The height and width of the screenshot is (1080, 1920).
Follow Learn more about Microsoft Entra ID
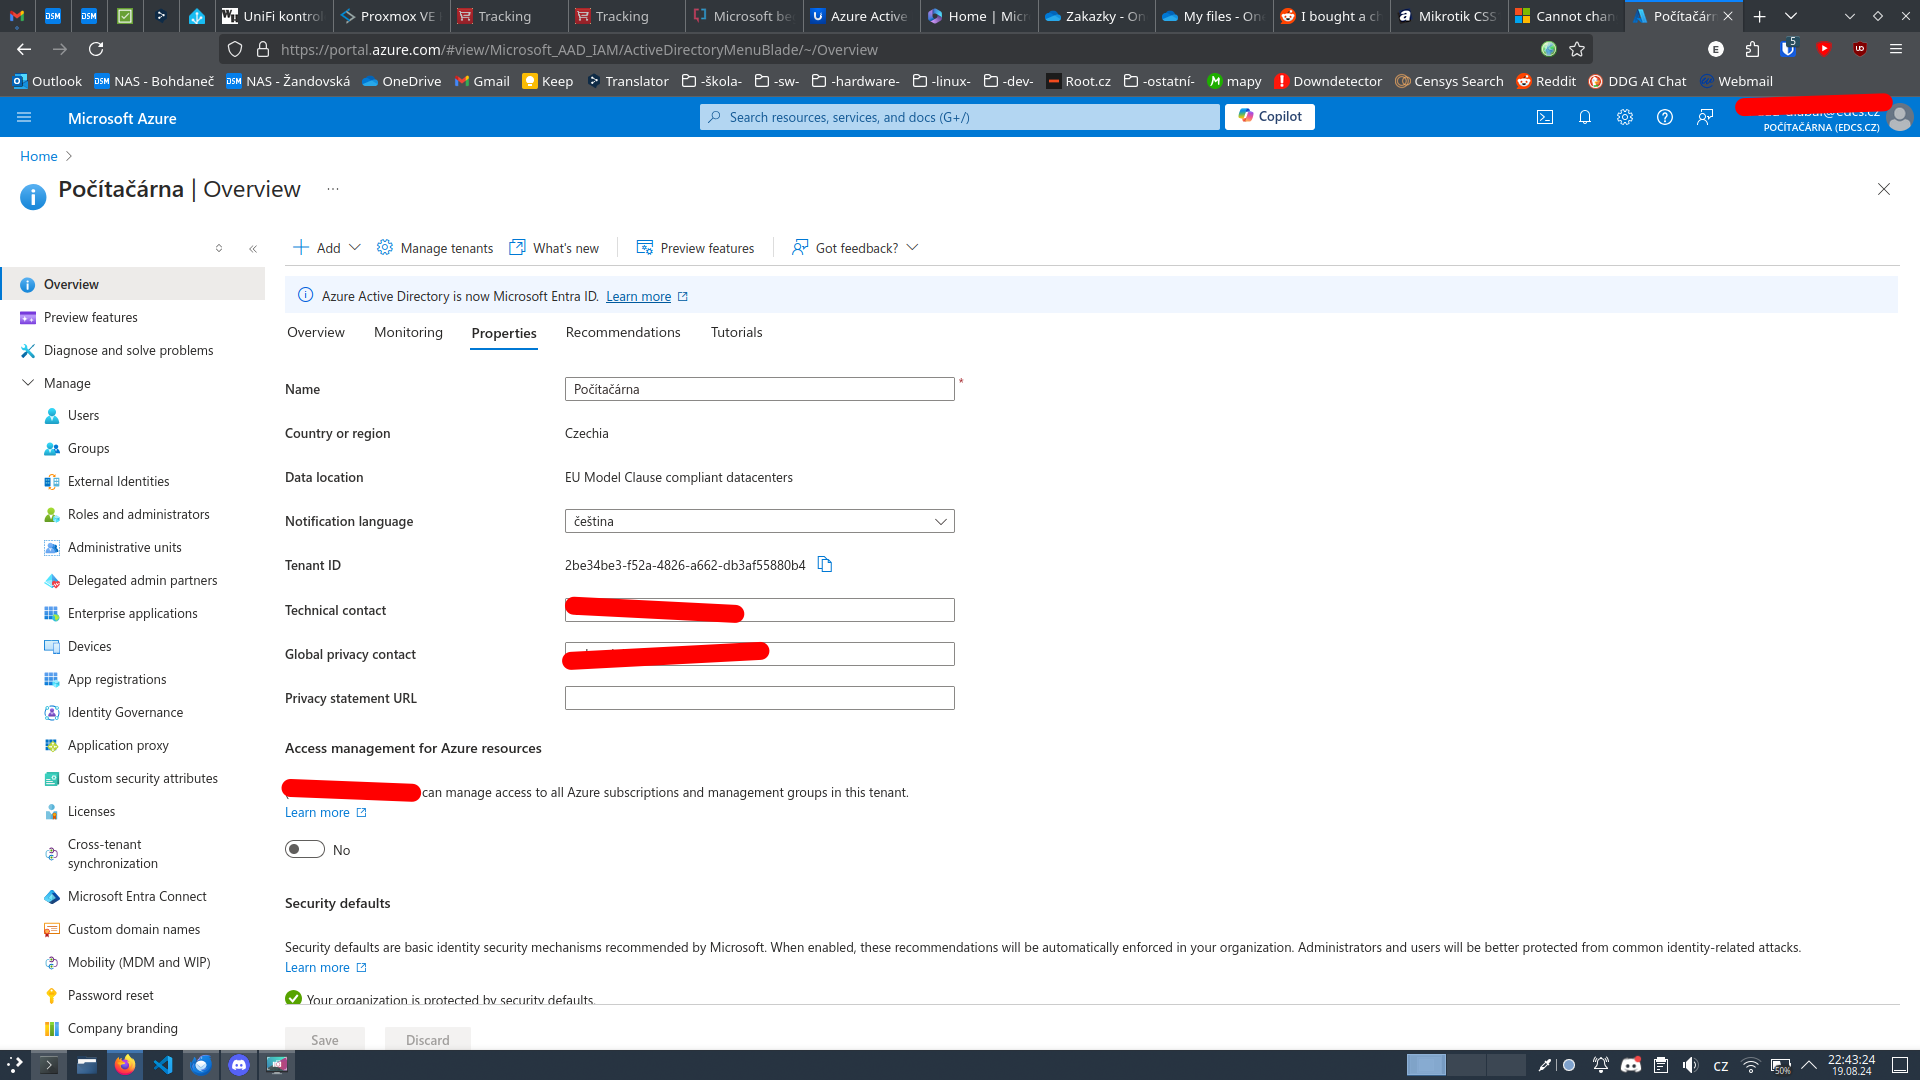pyautogui.click(x=647, y=296)
